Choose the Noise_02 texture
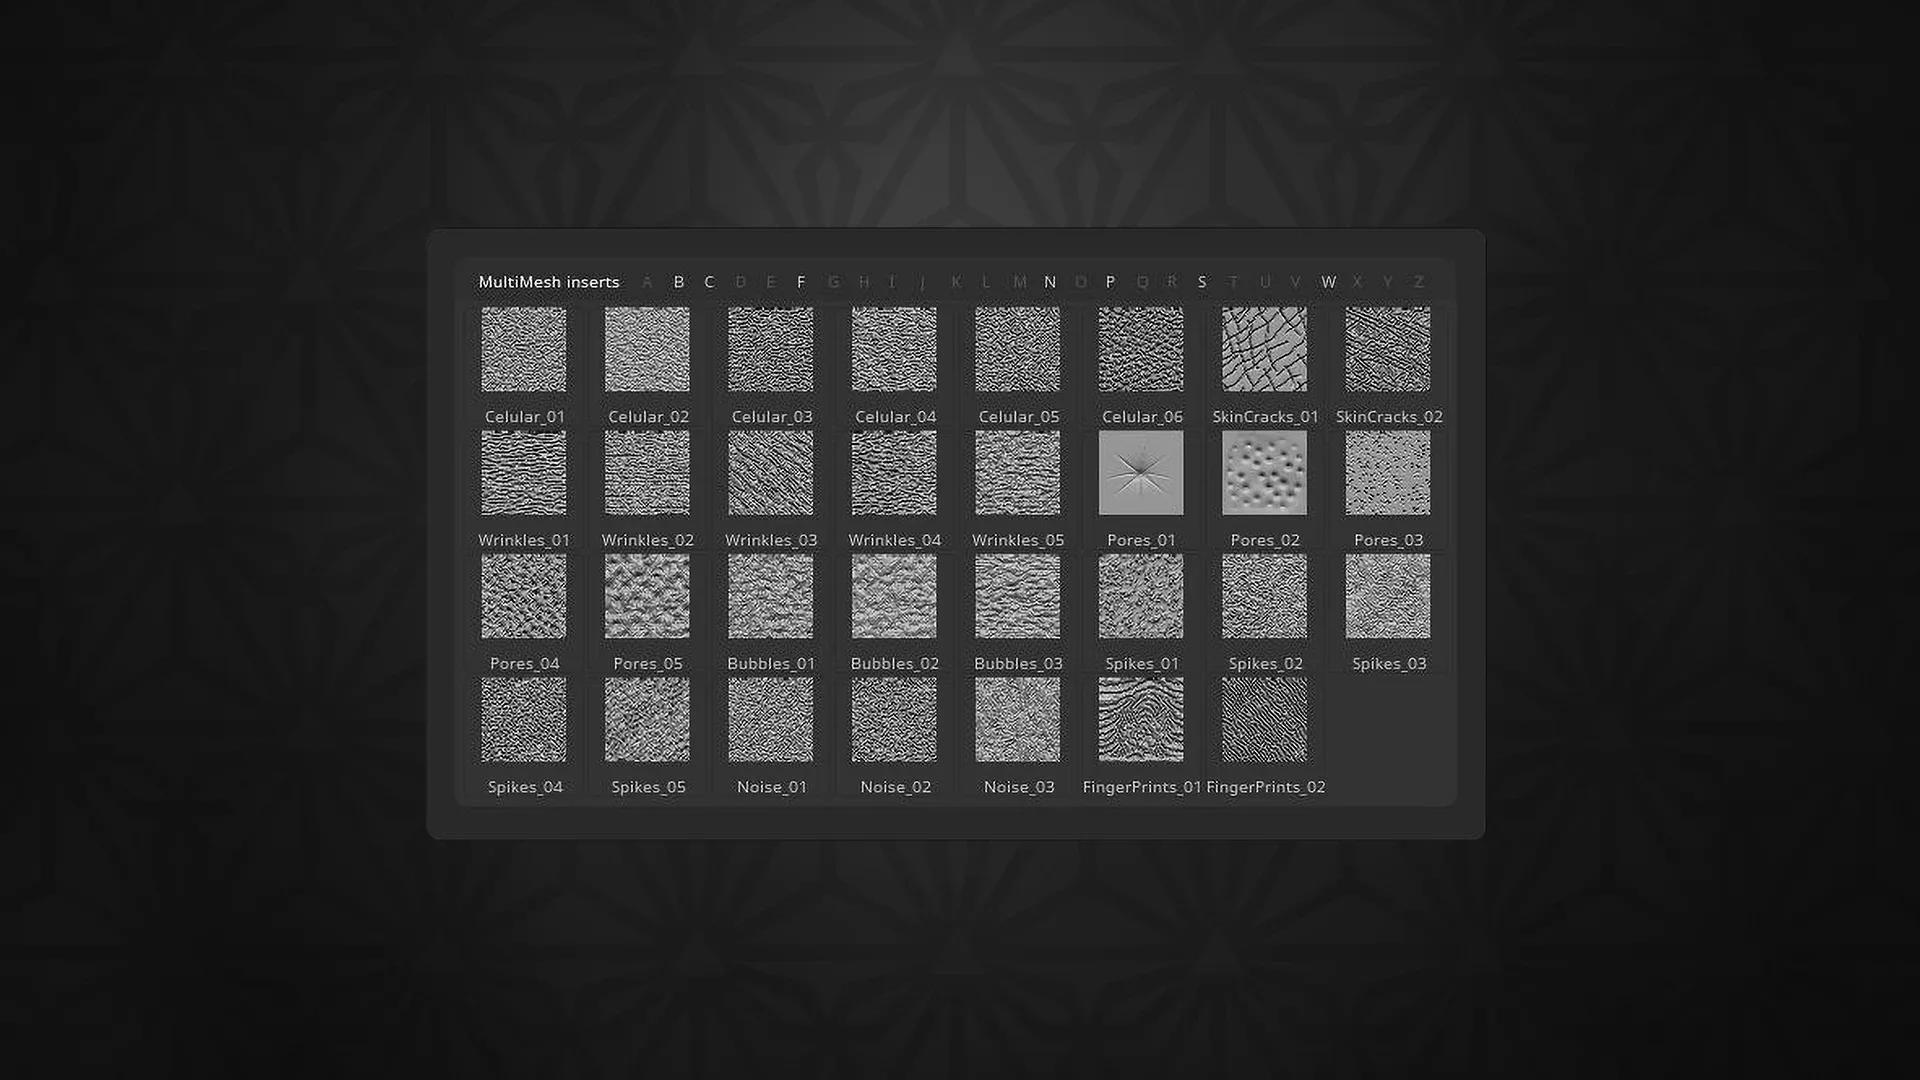 [x=894, y=721]
